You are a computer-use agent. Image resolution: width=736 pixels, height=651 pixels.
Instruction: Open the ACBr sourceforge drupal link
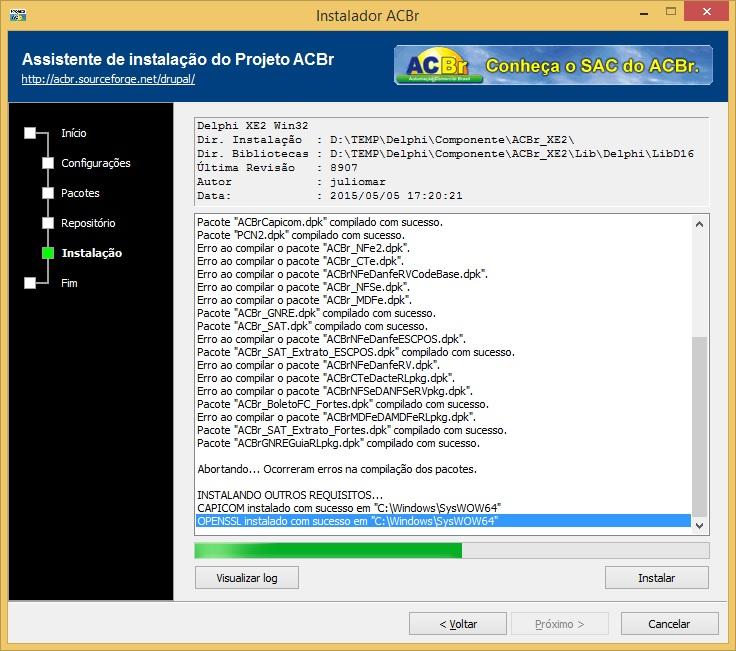click(108, 79)
